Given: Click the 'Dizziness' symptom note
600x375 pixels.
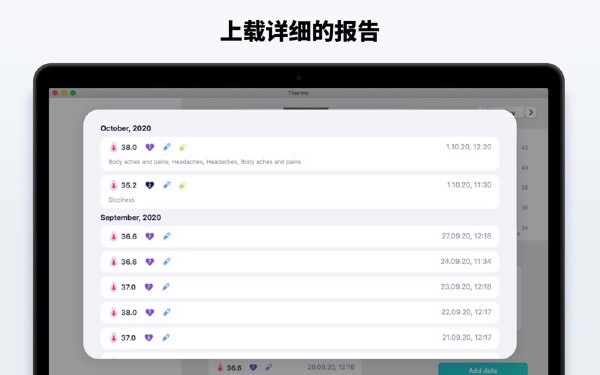Looking at the screenshot, I should tap(121, 200).
